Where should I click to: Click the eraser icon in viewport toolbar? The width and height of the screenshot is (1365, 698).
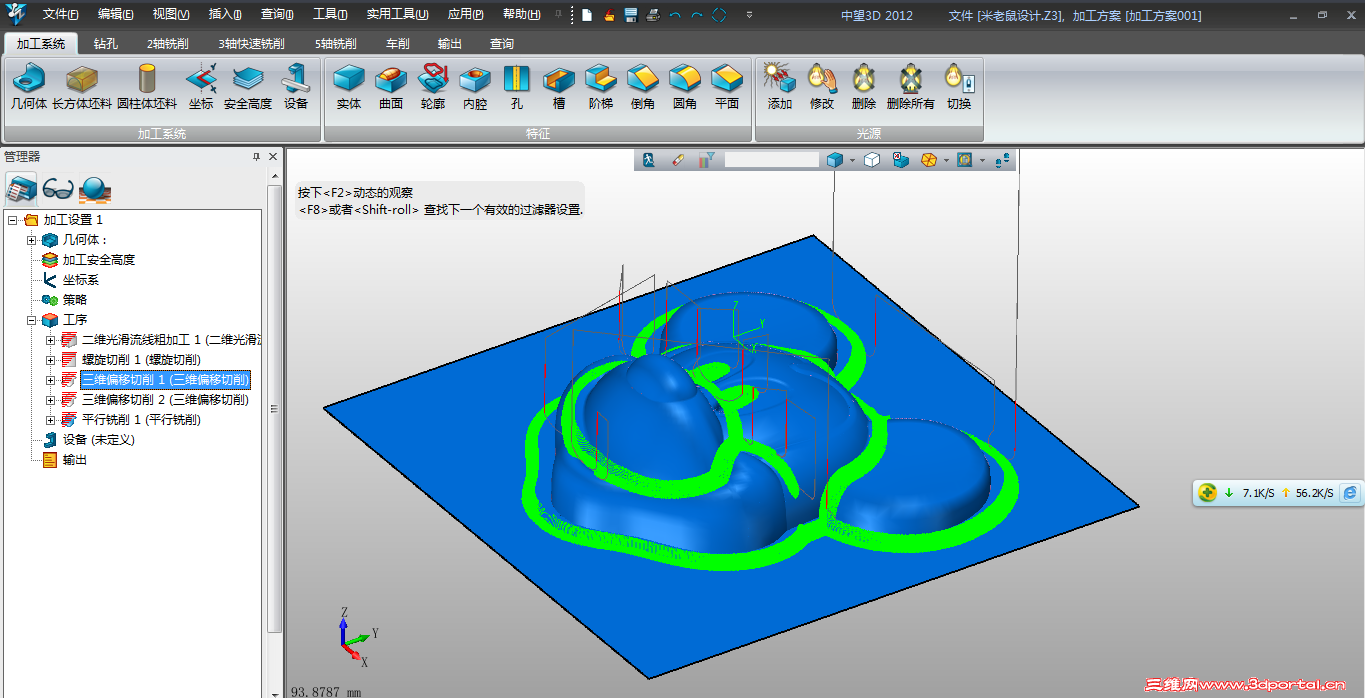678,159
